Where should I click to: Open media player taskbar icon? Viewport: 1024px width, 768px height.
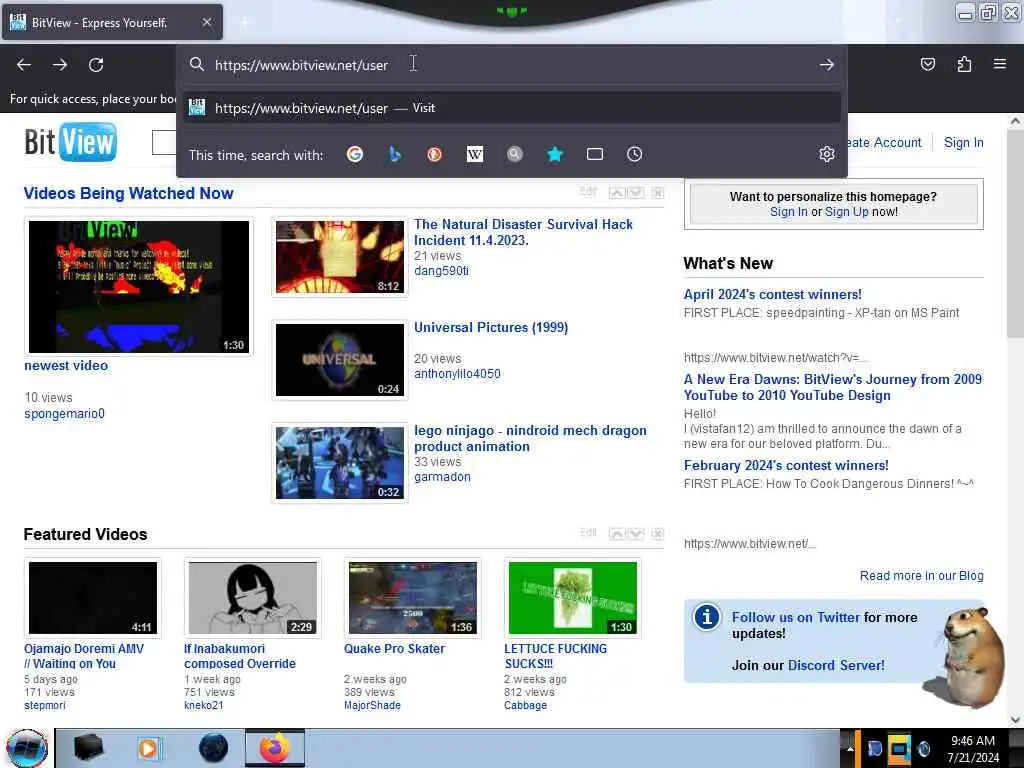coord(149,748)
